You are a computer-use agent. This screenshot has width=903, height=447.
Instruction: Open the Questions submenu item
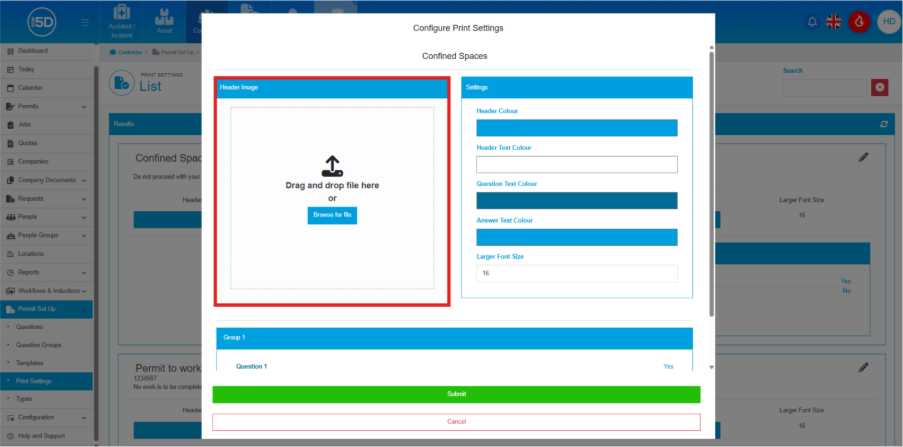(x=29, y=327)
